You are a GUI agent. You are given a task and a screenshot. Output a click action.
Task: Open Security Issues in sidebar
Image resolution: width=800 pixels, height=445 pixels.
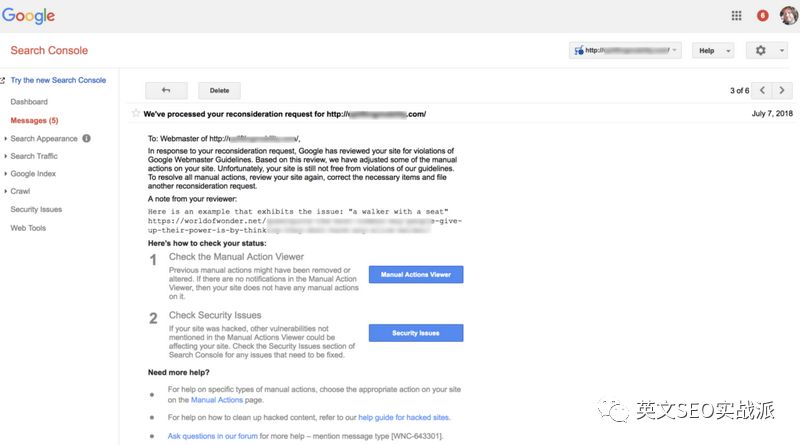(x=36, y=209)
